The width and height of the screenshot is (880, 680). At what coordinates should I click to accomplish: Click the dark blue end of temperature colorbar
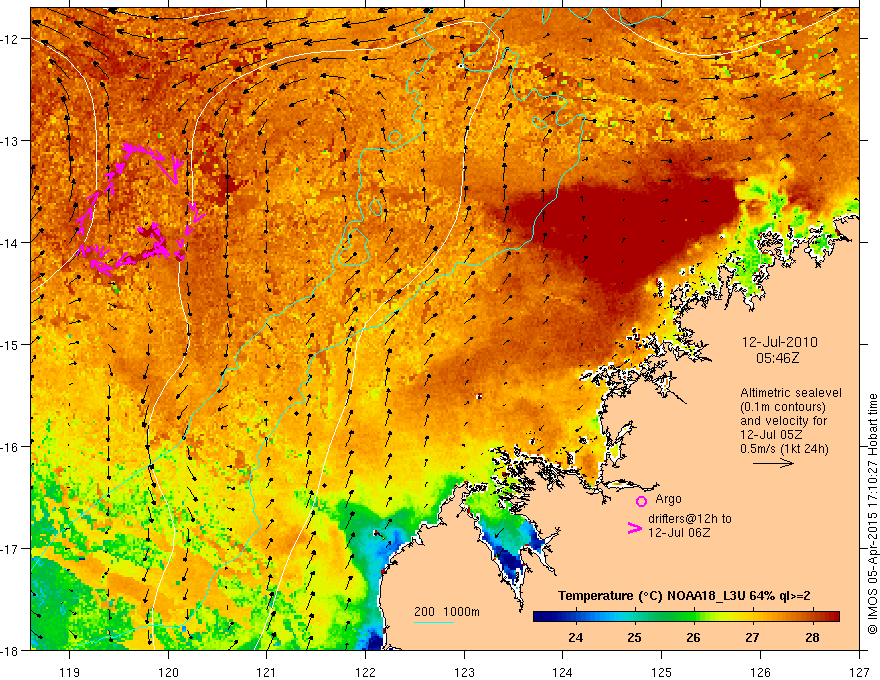(x=540, y=617)
